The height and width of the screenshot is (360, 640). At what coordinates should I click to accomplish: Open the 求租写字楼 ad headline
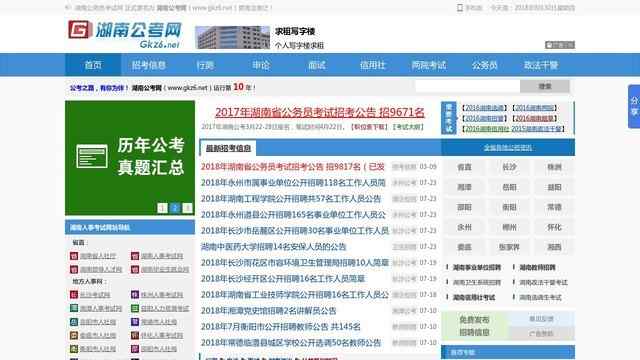[295, 31]
